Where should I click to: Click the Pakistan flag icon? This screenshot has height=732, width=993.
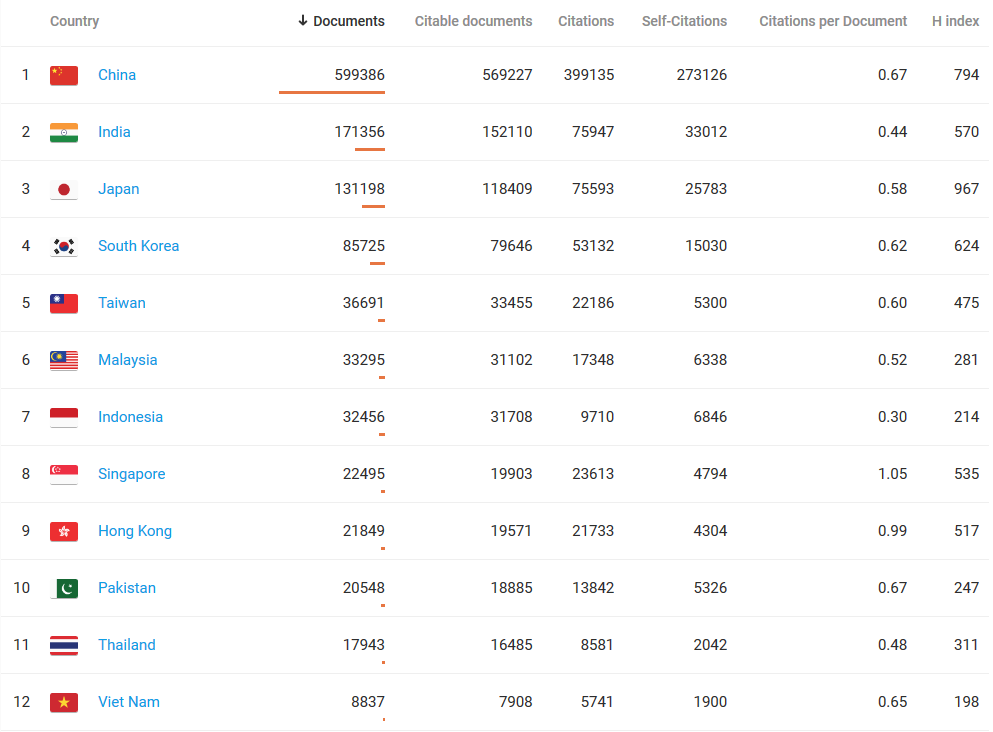tap(64, 588)
